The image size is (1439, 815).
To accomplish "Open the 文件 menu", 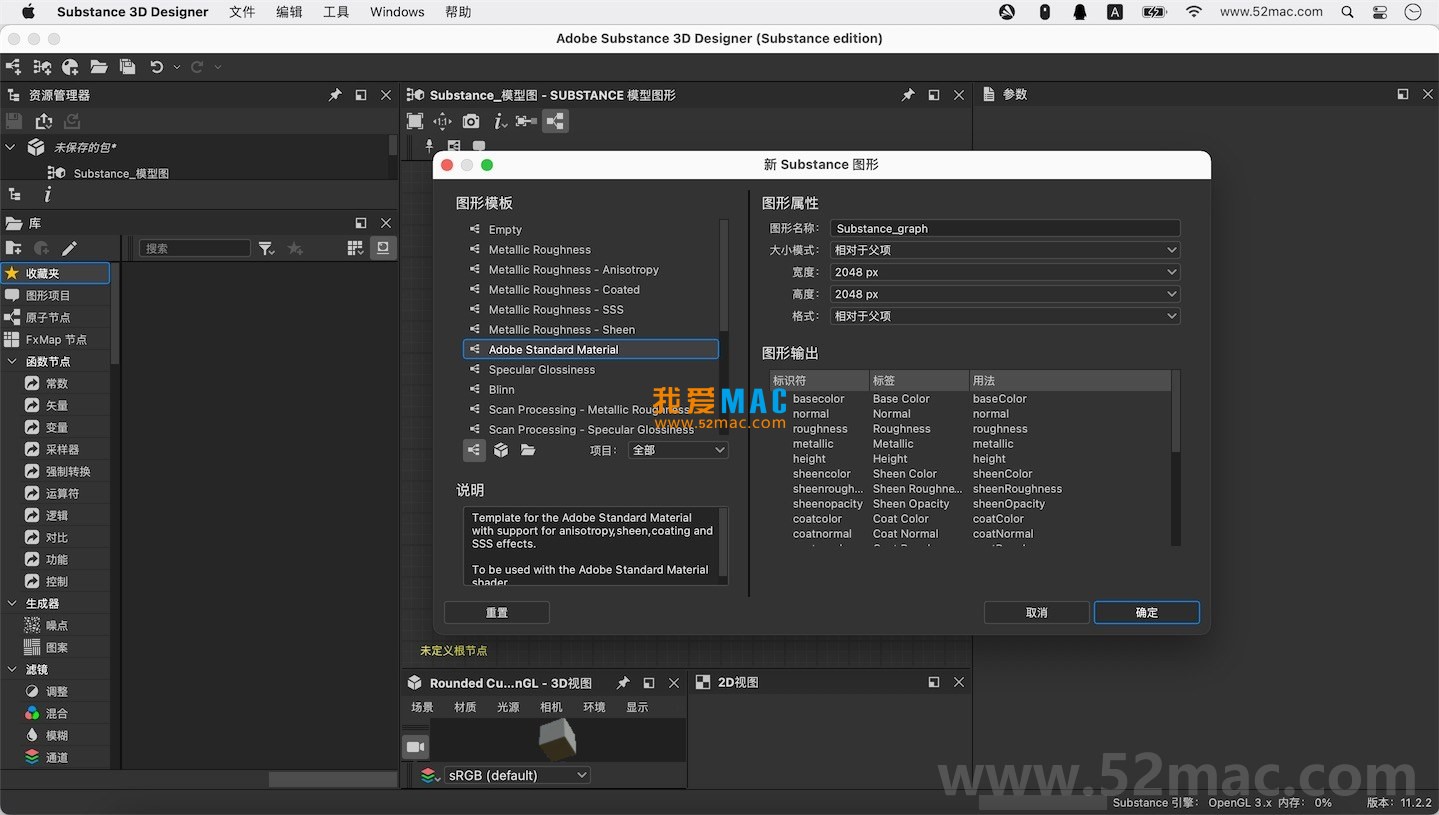I will click(x=242, y=12).
